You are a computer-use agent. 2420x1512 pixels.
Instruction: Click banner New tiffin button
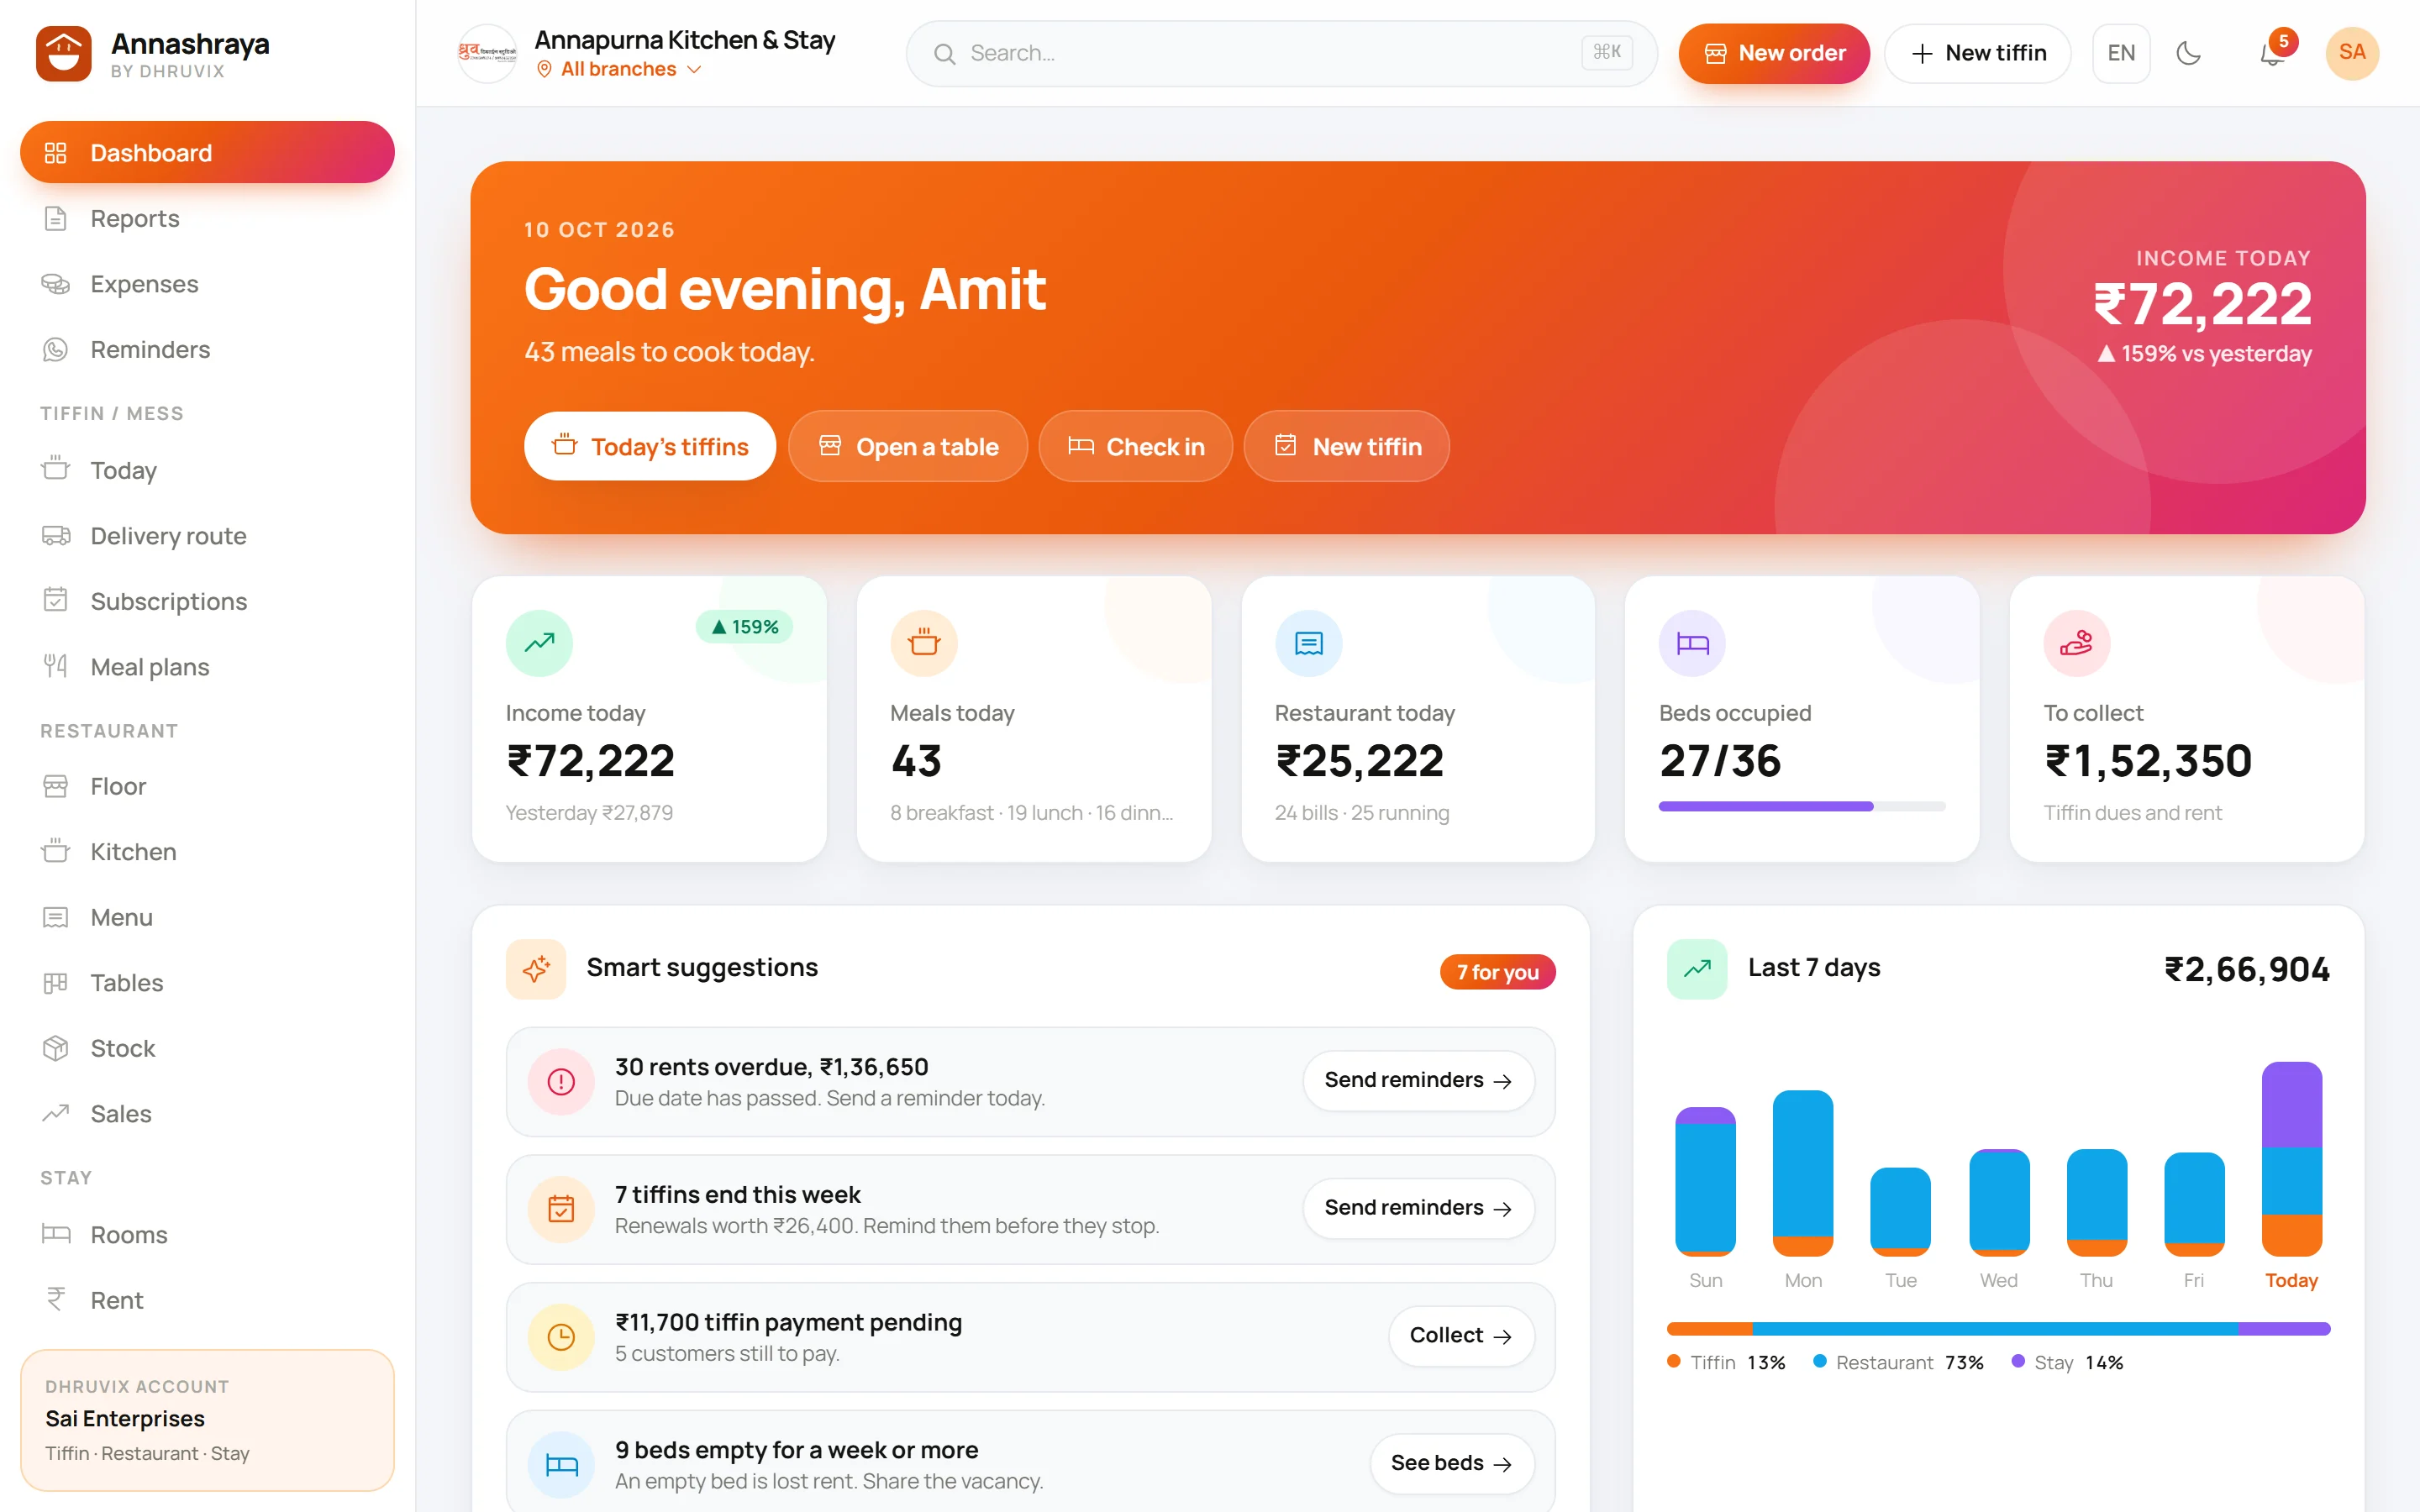pyautogui.click(x=1347, y=446)
